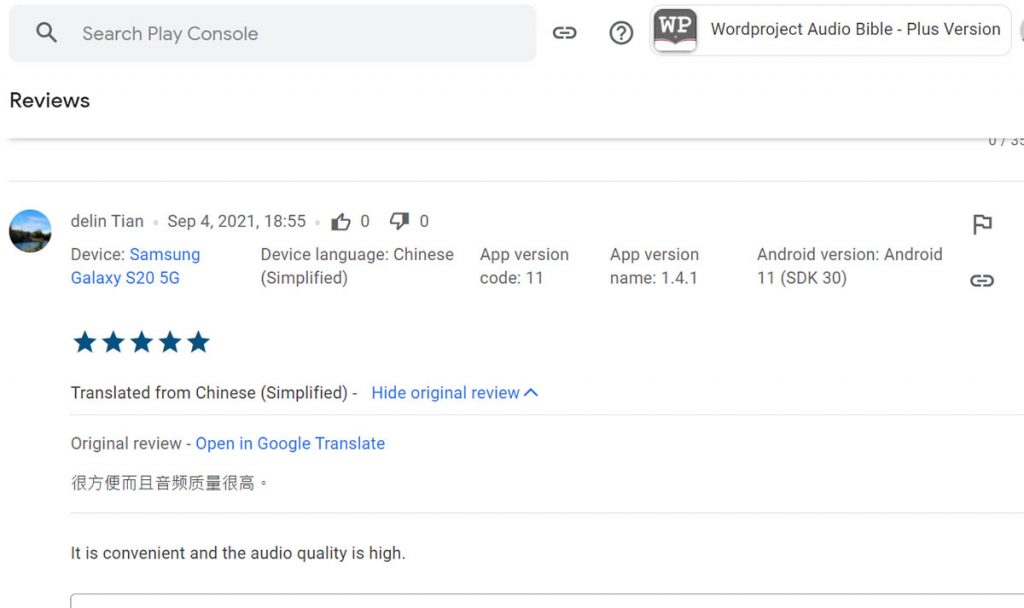This screenshot has height=608, width=1024.
Task: Give the review a thumbs down
Action: (400, 221)
